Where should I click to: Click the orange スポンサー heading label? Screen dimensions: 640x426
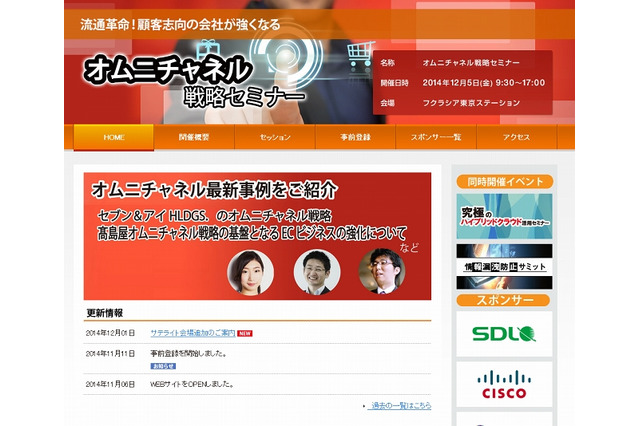click(503, 300)
